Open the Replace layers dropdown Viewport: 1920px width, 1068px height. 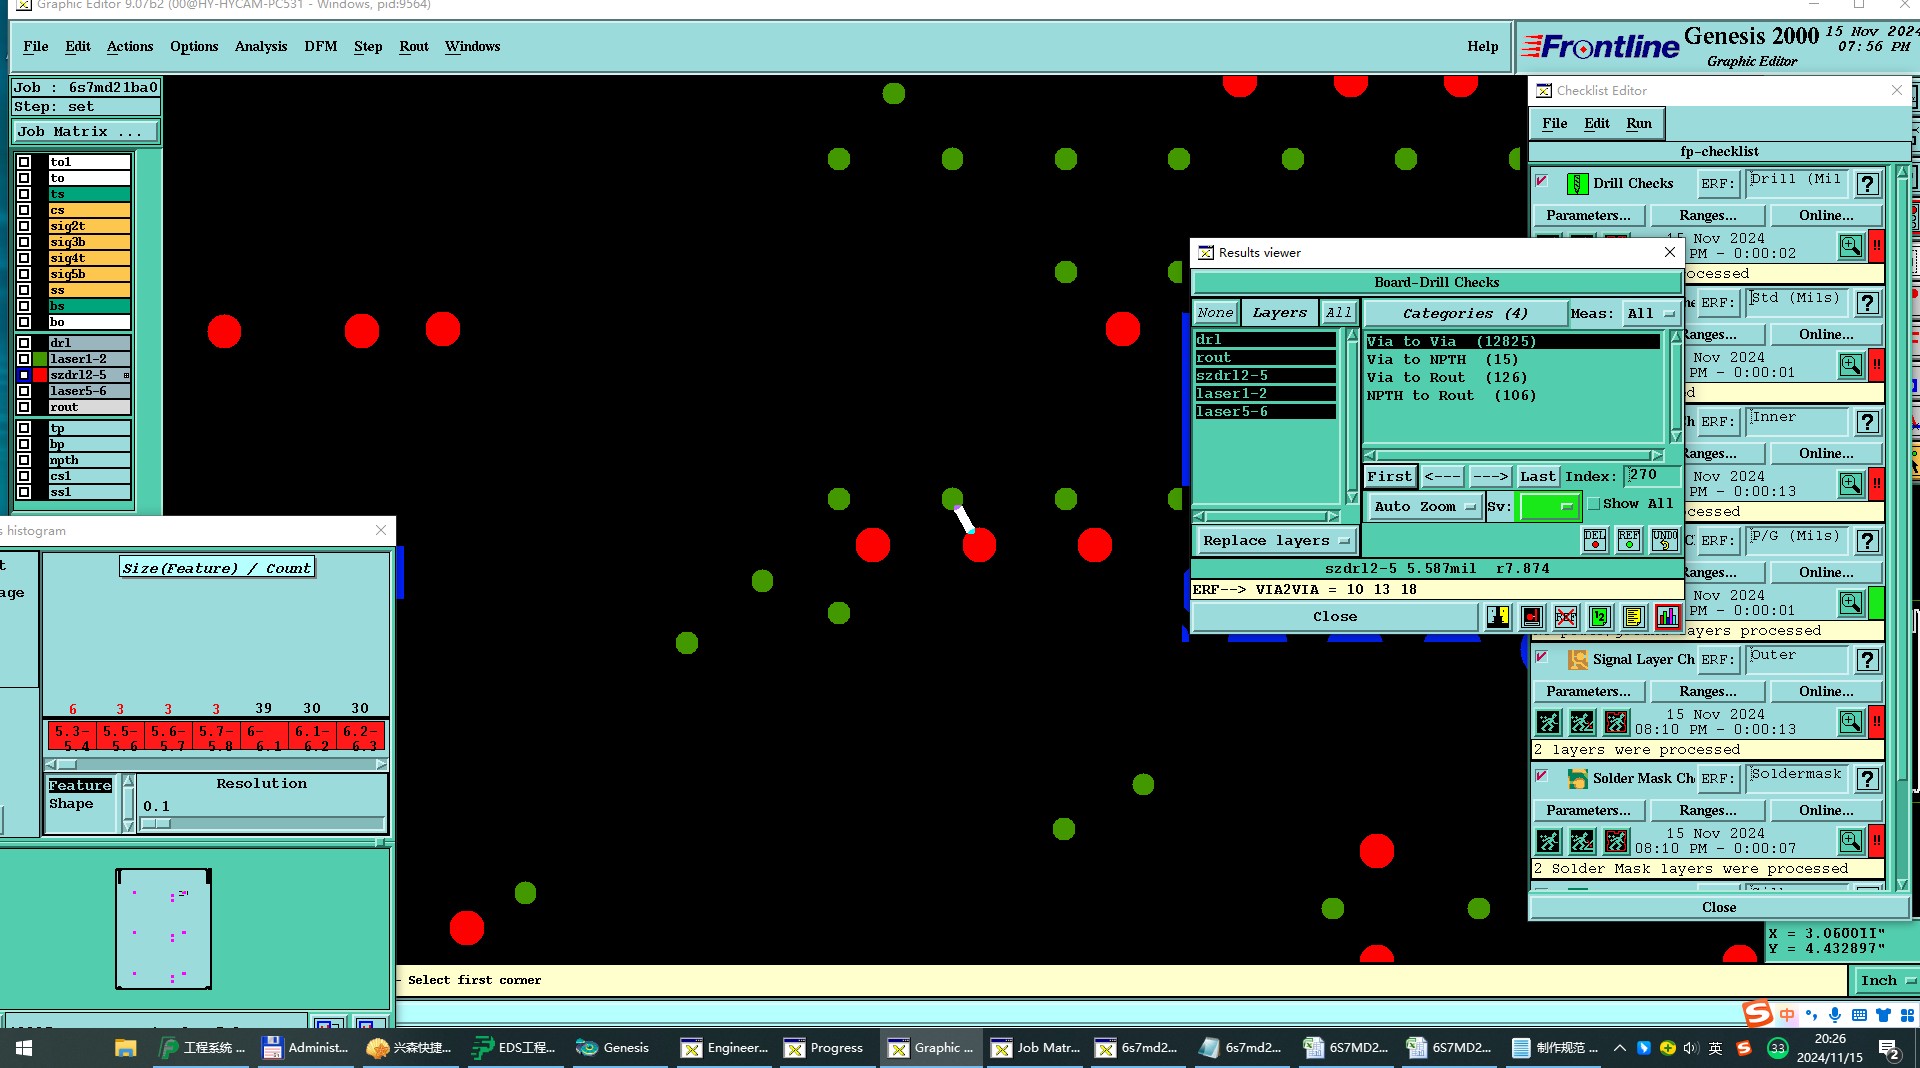(1275, 541)
